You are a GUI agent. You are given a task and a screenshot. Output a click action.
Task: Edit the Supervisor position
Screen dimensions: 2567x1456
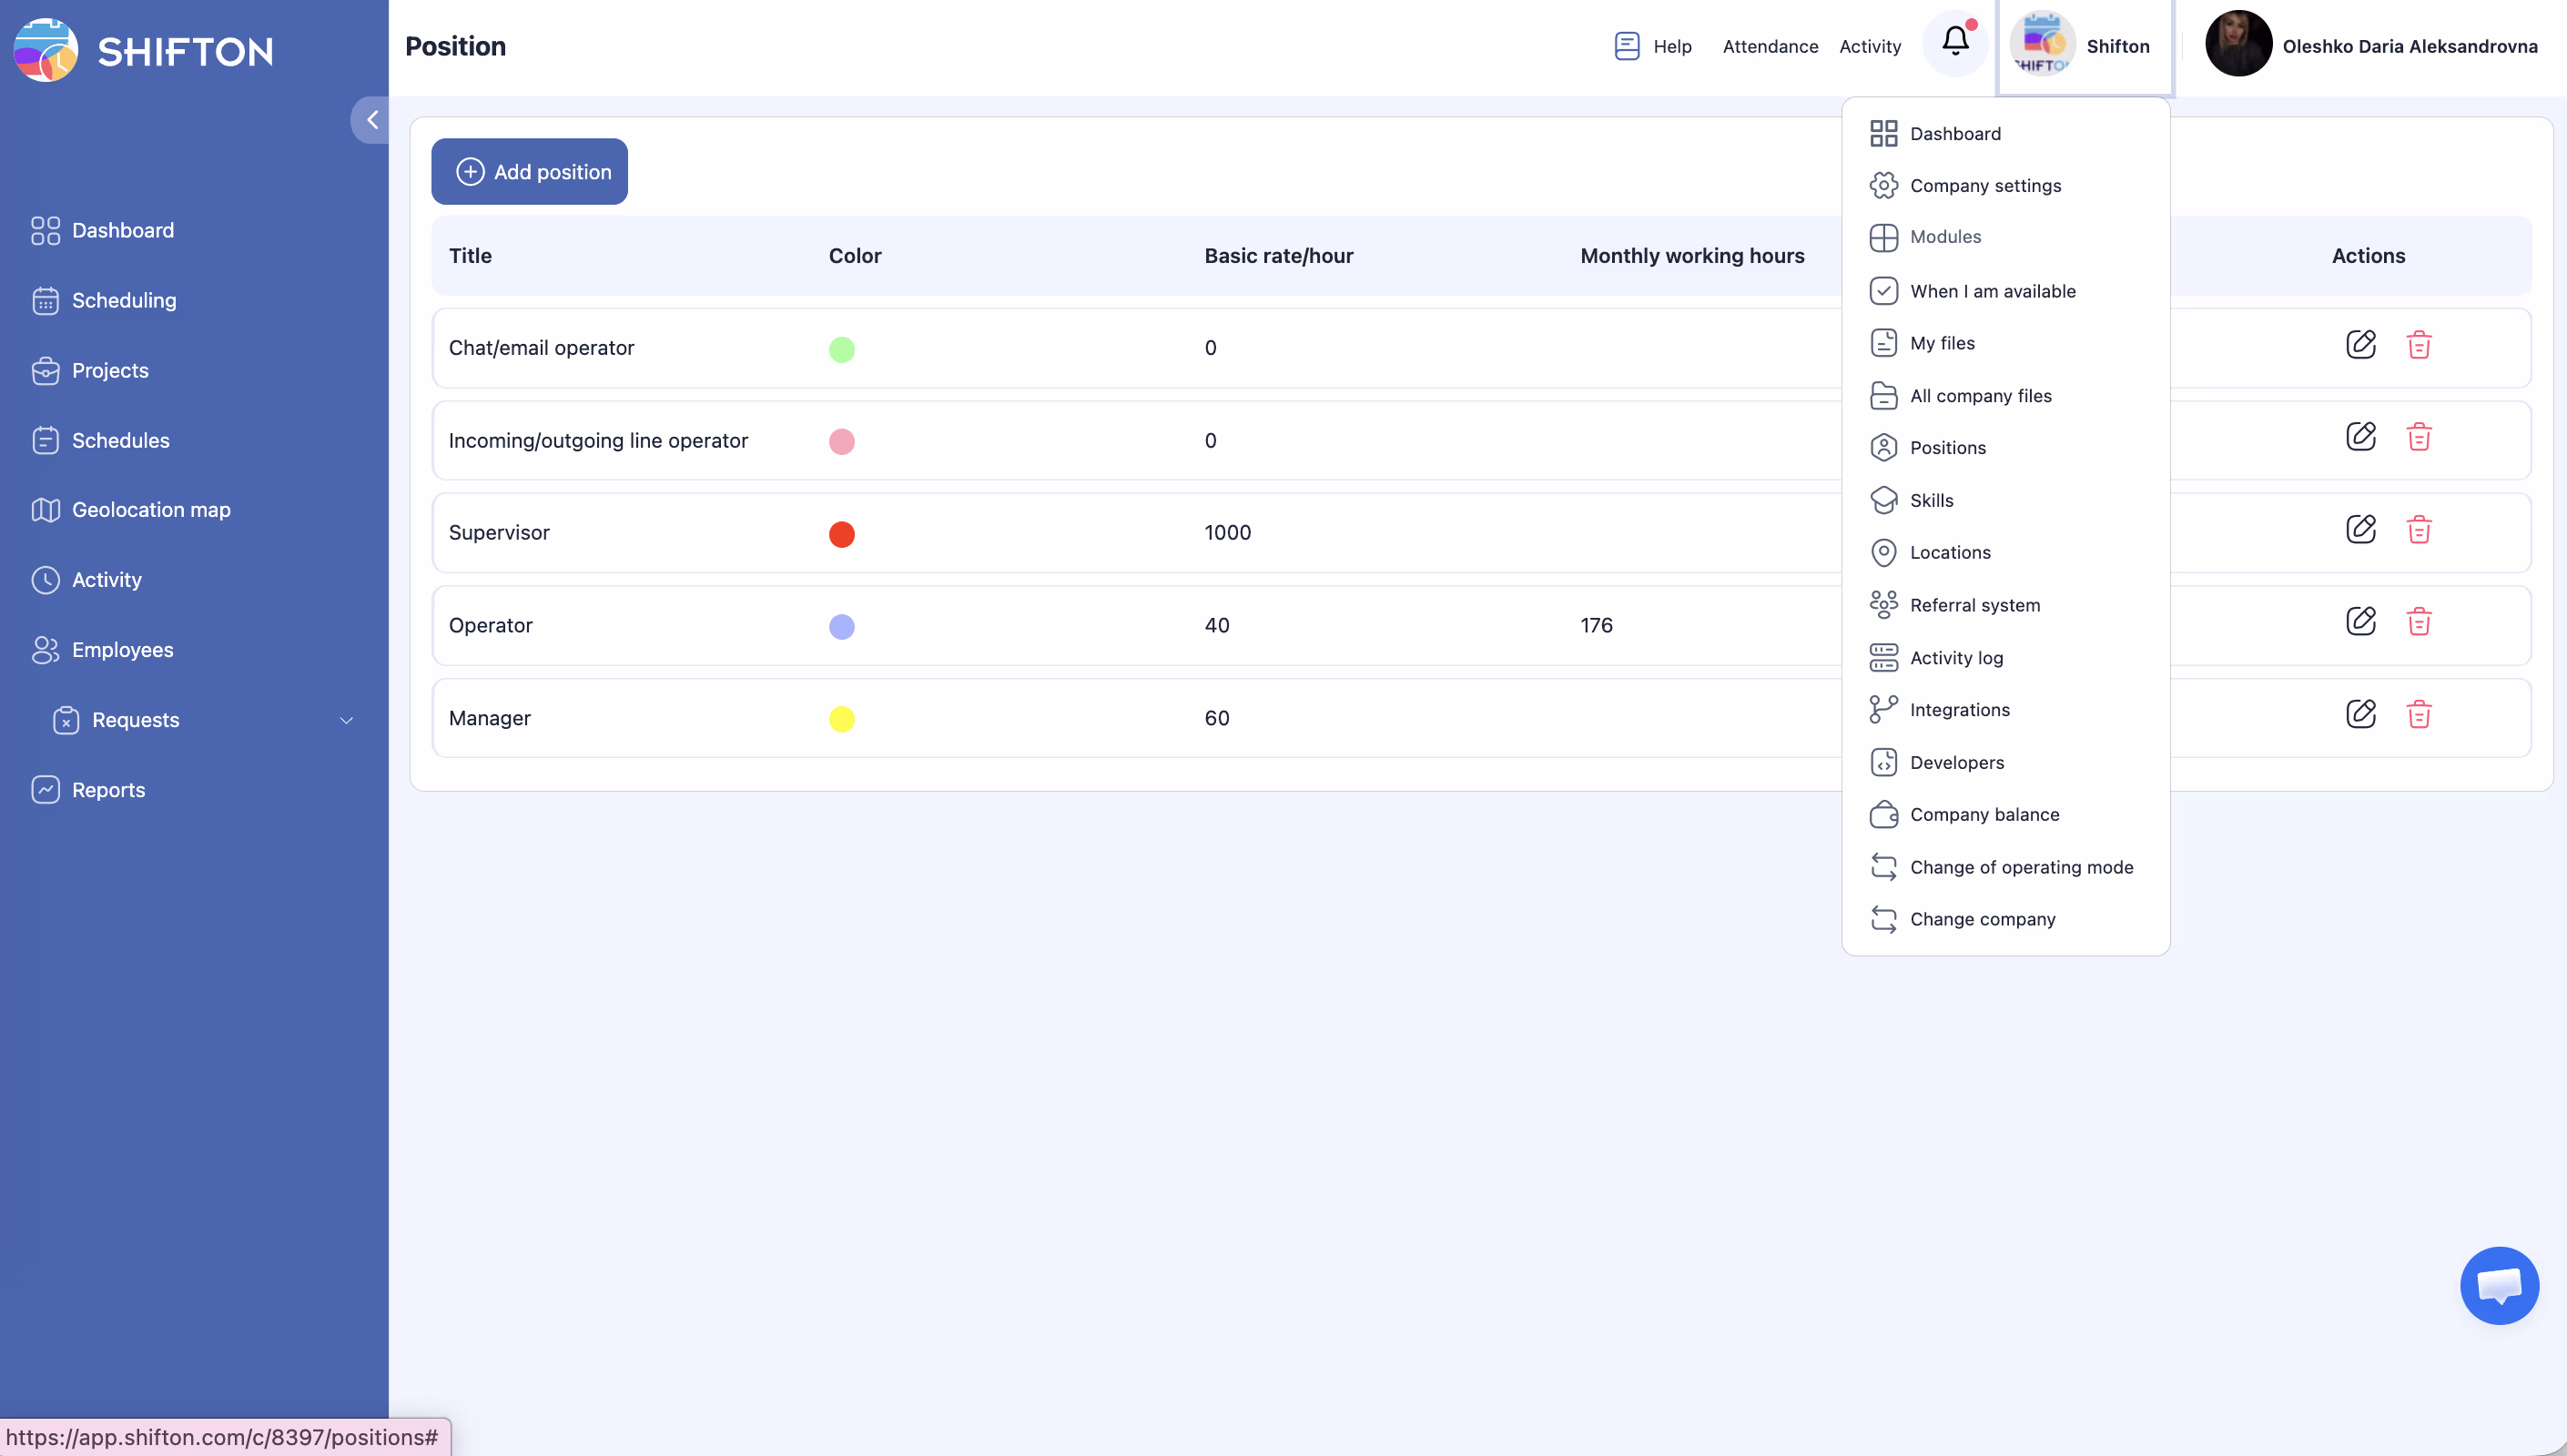coord(2360,529)
